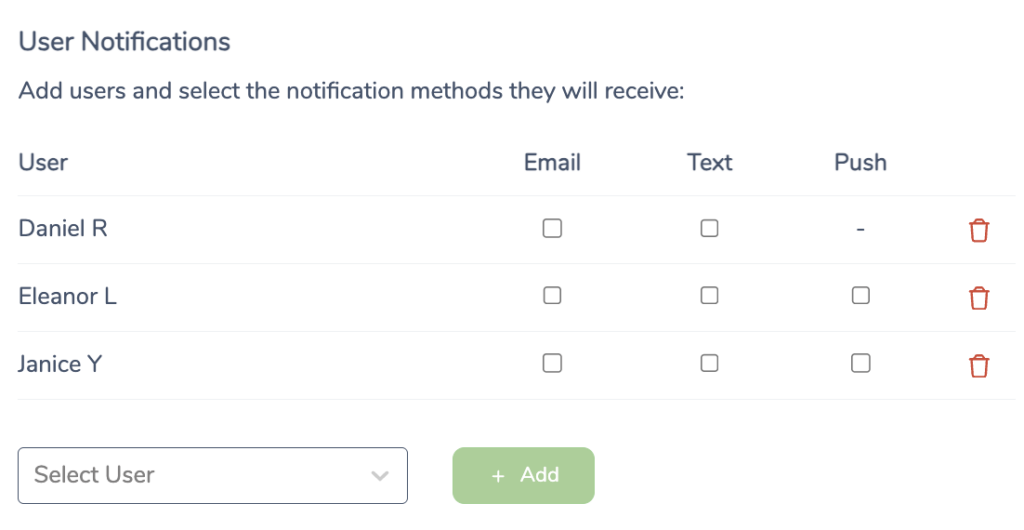Image resolution: width=1024 pixels, height=530 pixels.
Task: Check Janice Y's Email checkbox
Action: click(552, 363)
